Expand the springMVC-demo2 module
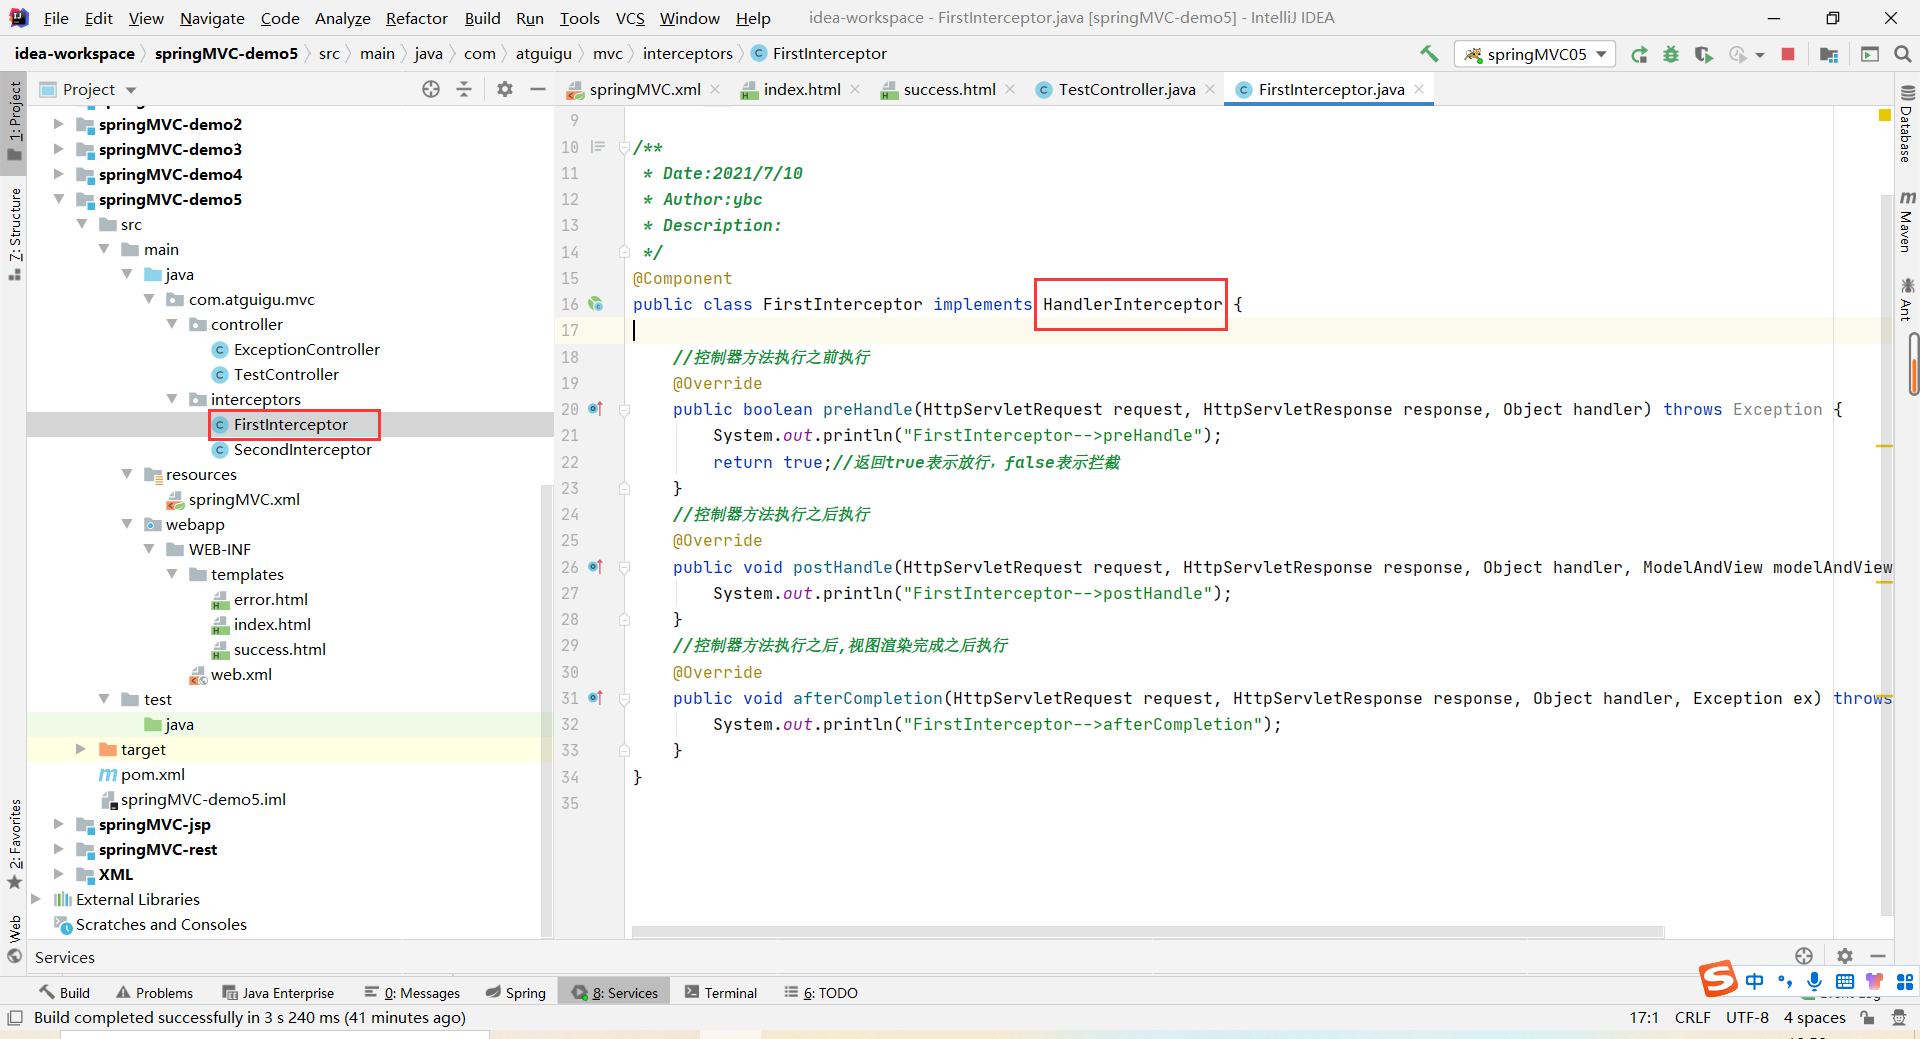This screenshot has height=1039, width=1920. coord(58,124)
